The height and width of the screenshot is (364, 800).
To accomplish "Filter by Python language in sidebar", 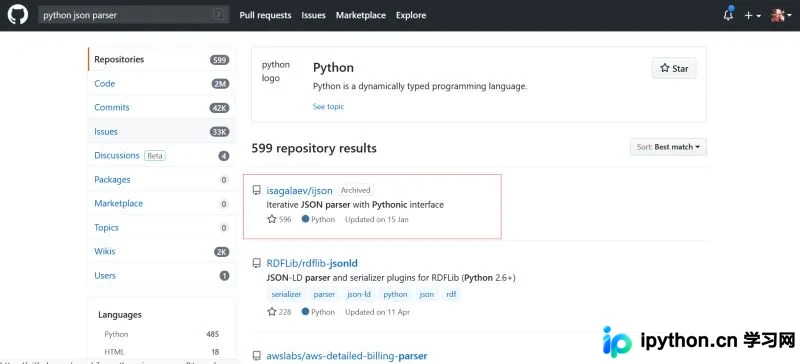I will pos(161,334).
